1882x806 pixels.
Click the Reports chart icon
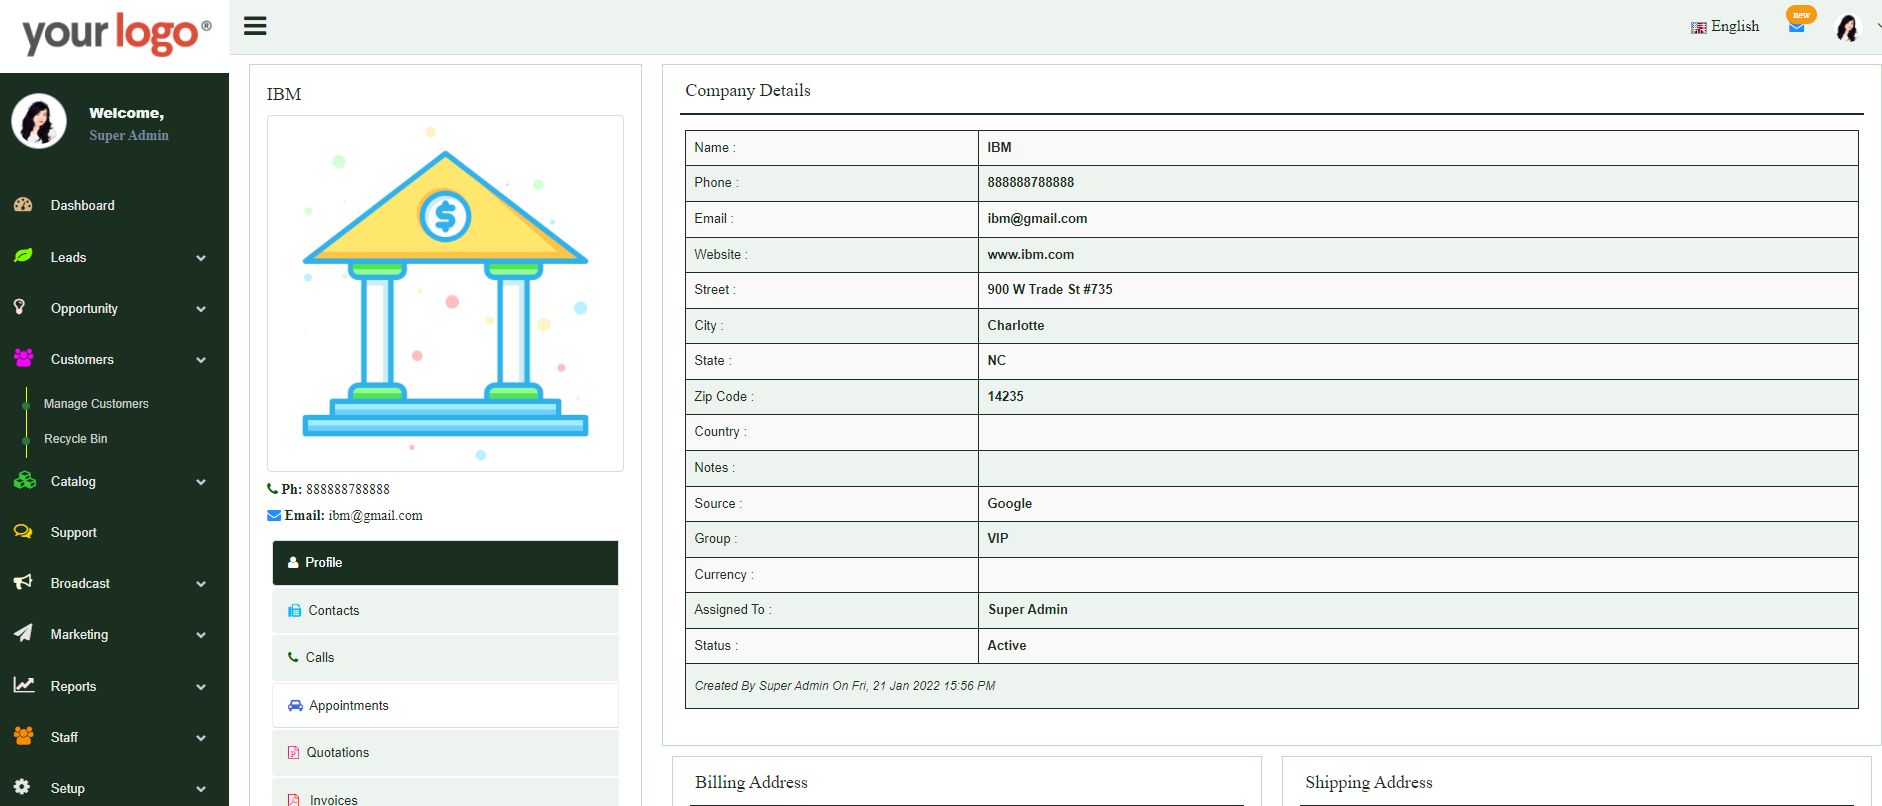click(24, 685)
